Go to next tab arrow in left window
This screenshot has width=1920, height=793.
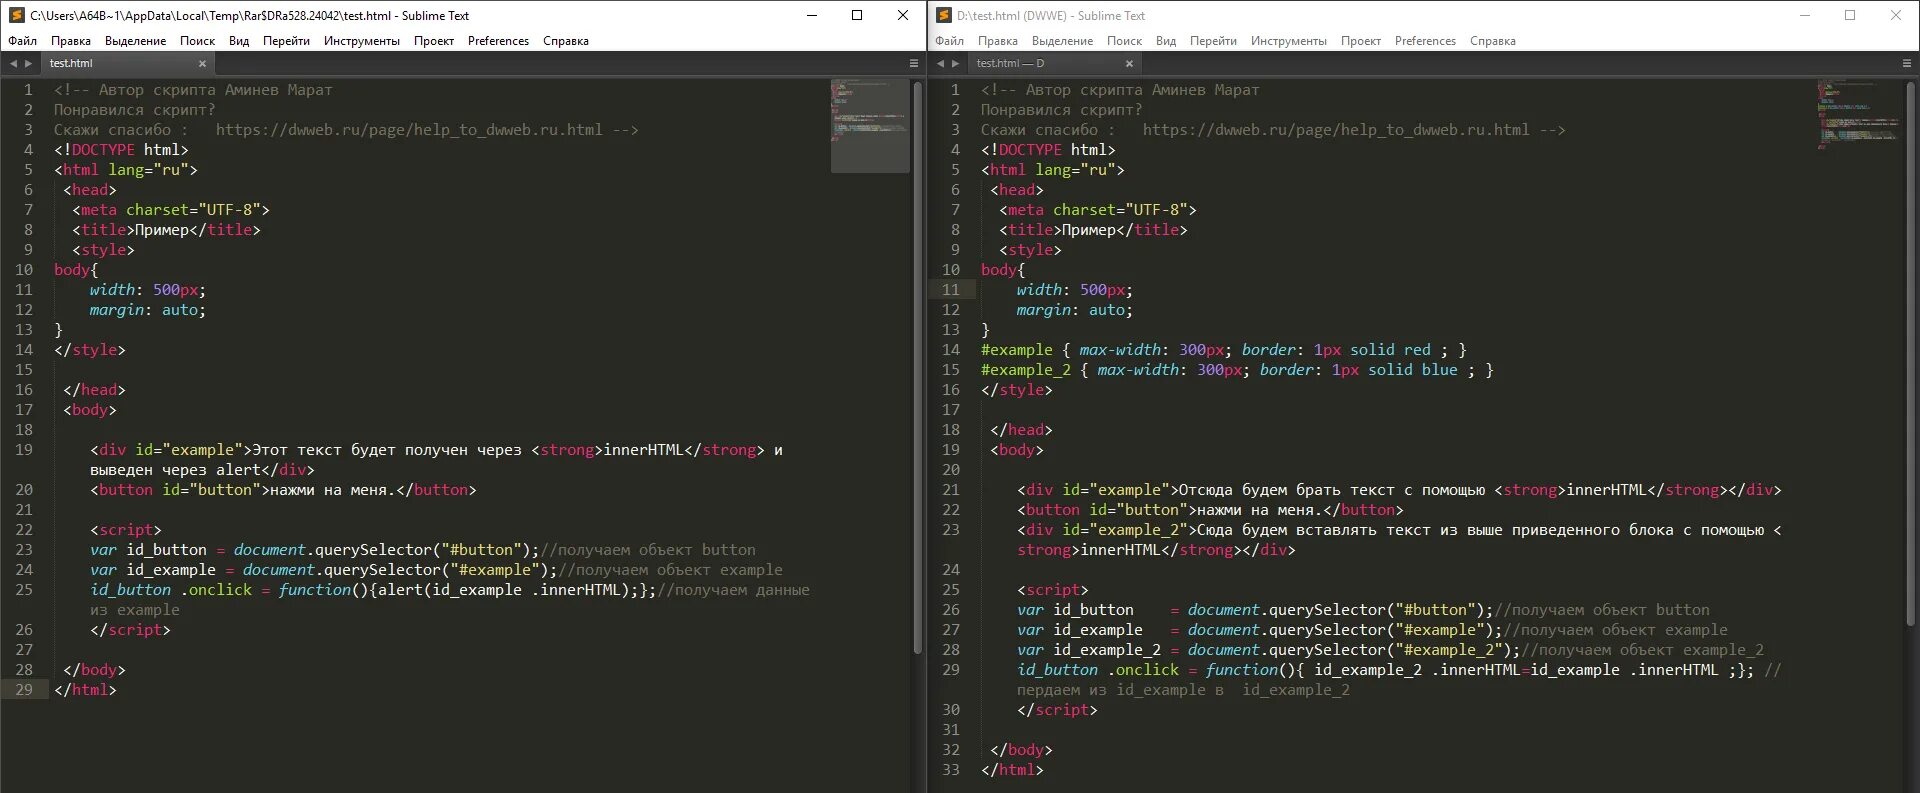click(29, 63)
